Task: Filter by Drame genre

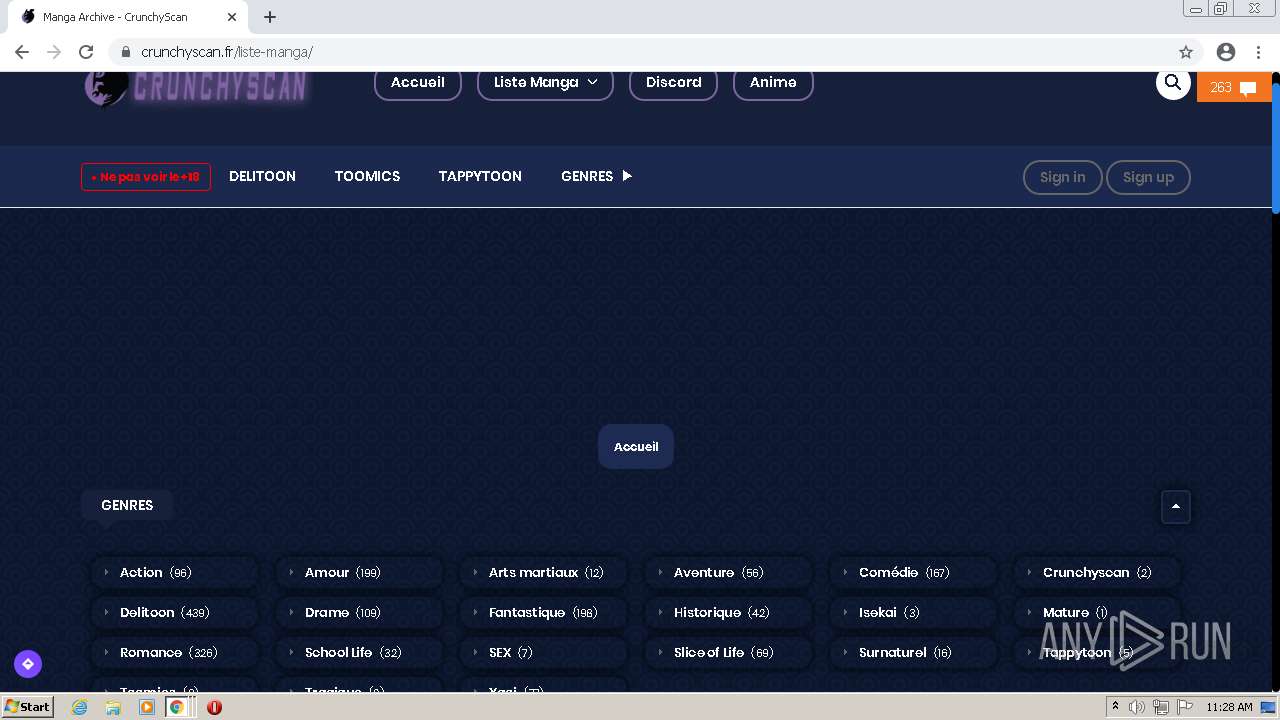Action: click(360, 612)
